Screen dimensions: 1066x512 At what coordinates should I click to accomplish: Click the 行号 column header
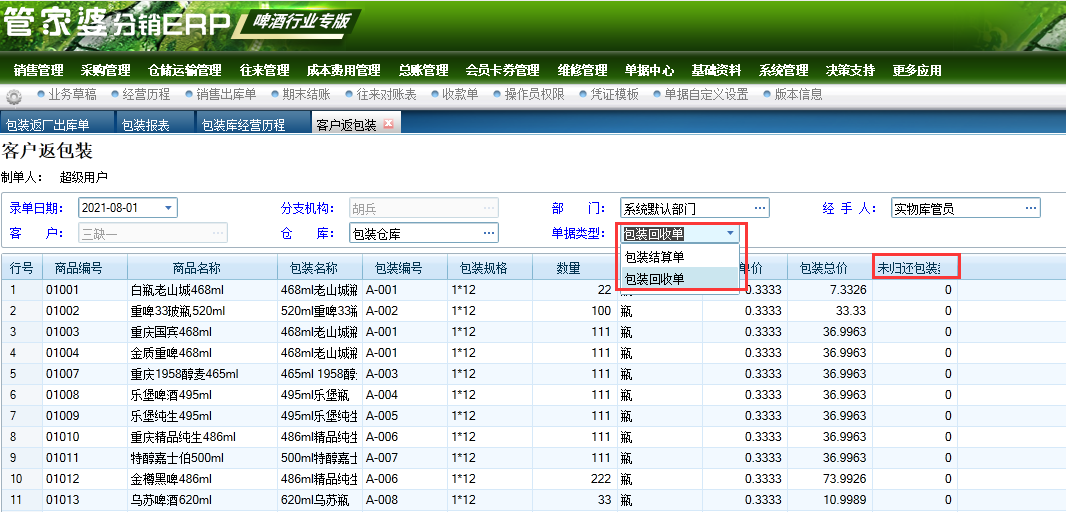tap(22, 268)
